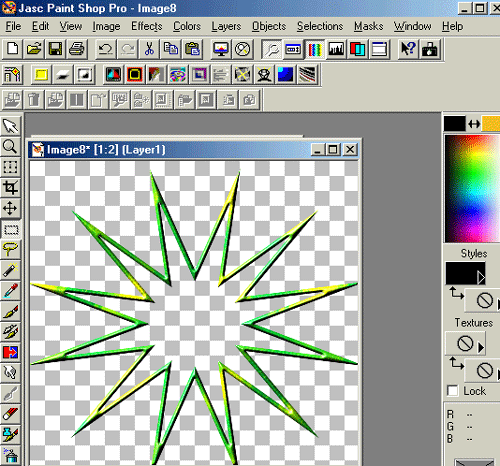The width and height of the screenshot is (500, 466).
Task: Activate the Freehand lasso tool
Action: coord(10,249)
